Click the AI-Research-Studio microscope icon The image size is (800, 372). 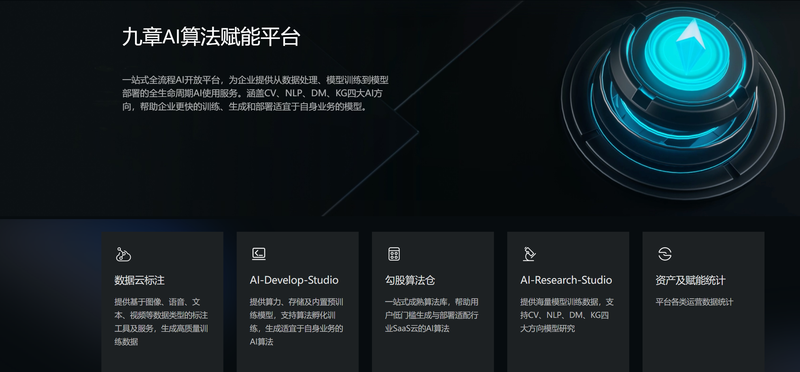click(530, 254)
